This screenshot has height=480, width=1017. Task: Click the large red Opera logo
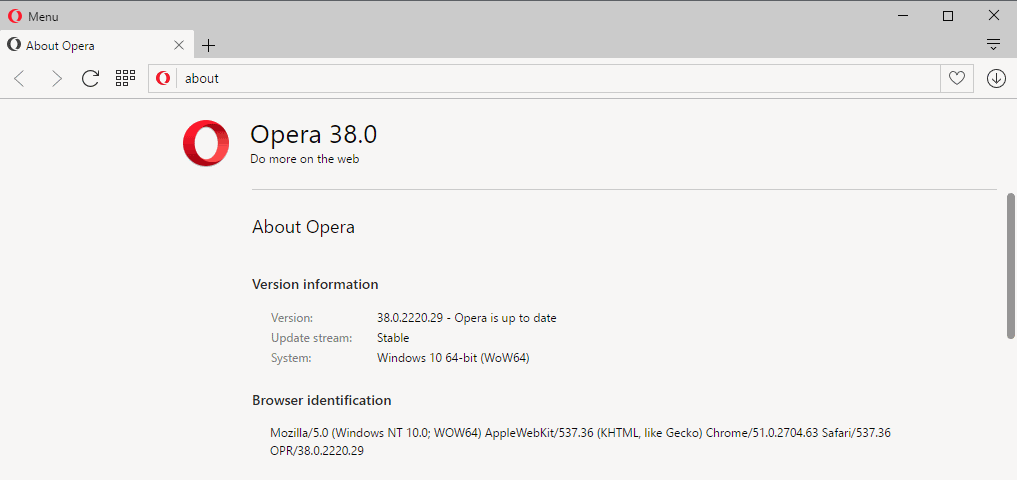coord(206,143)
